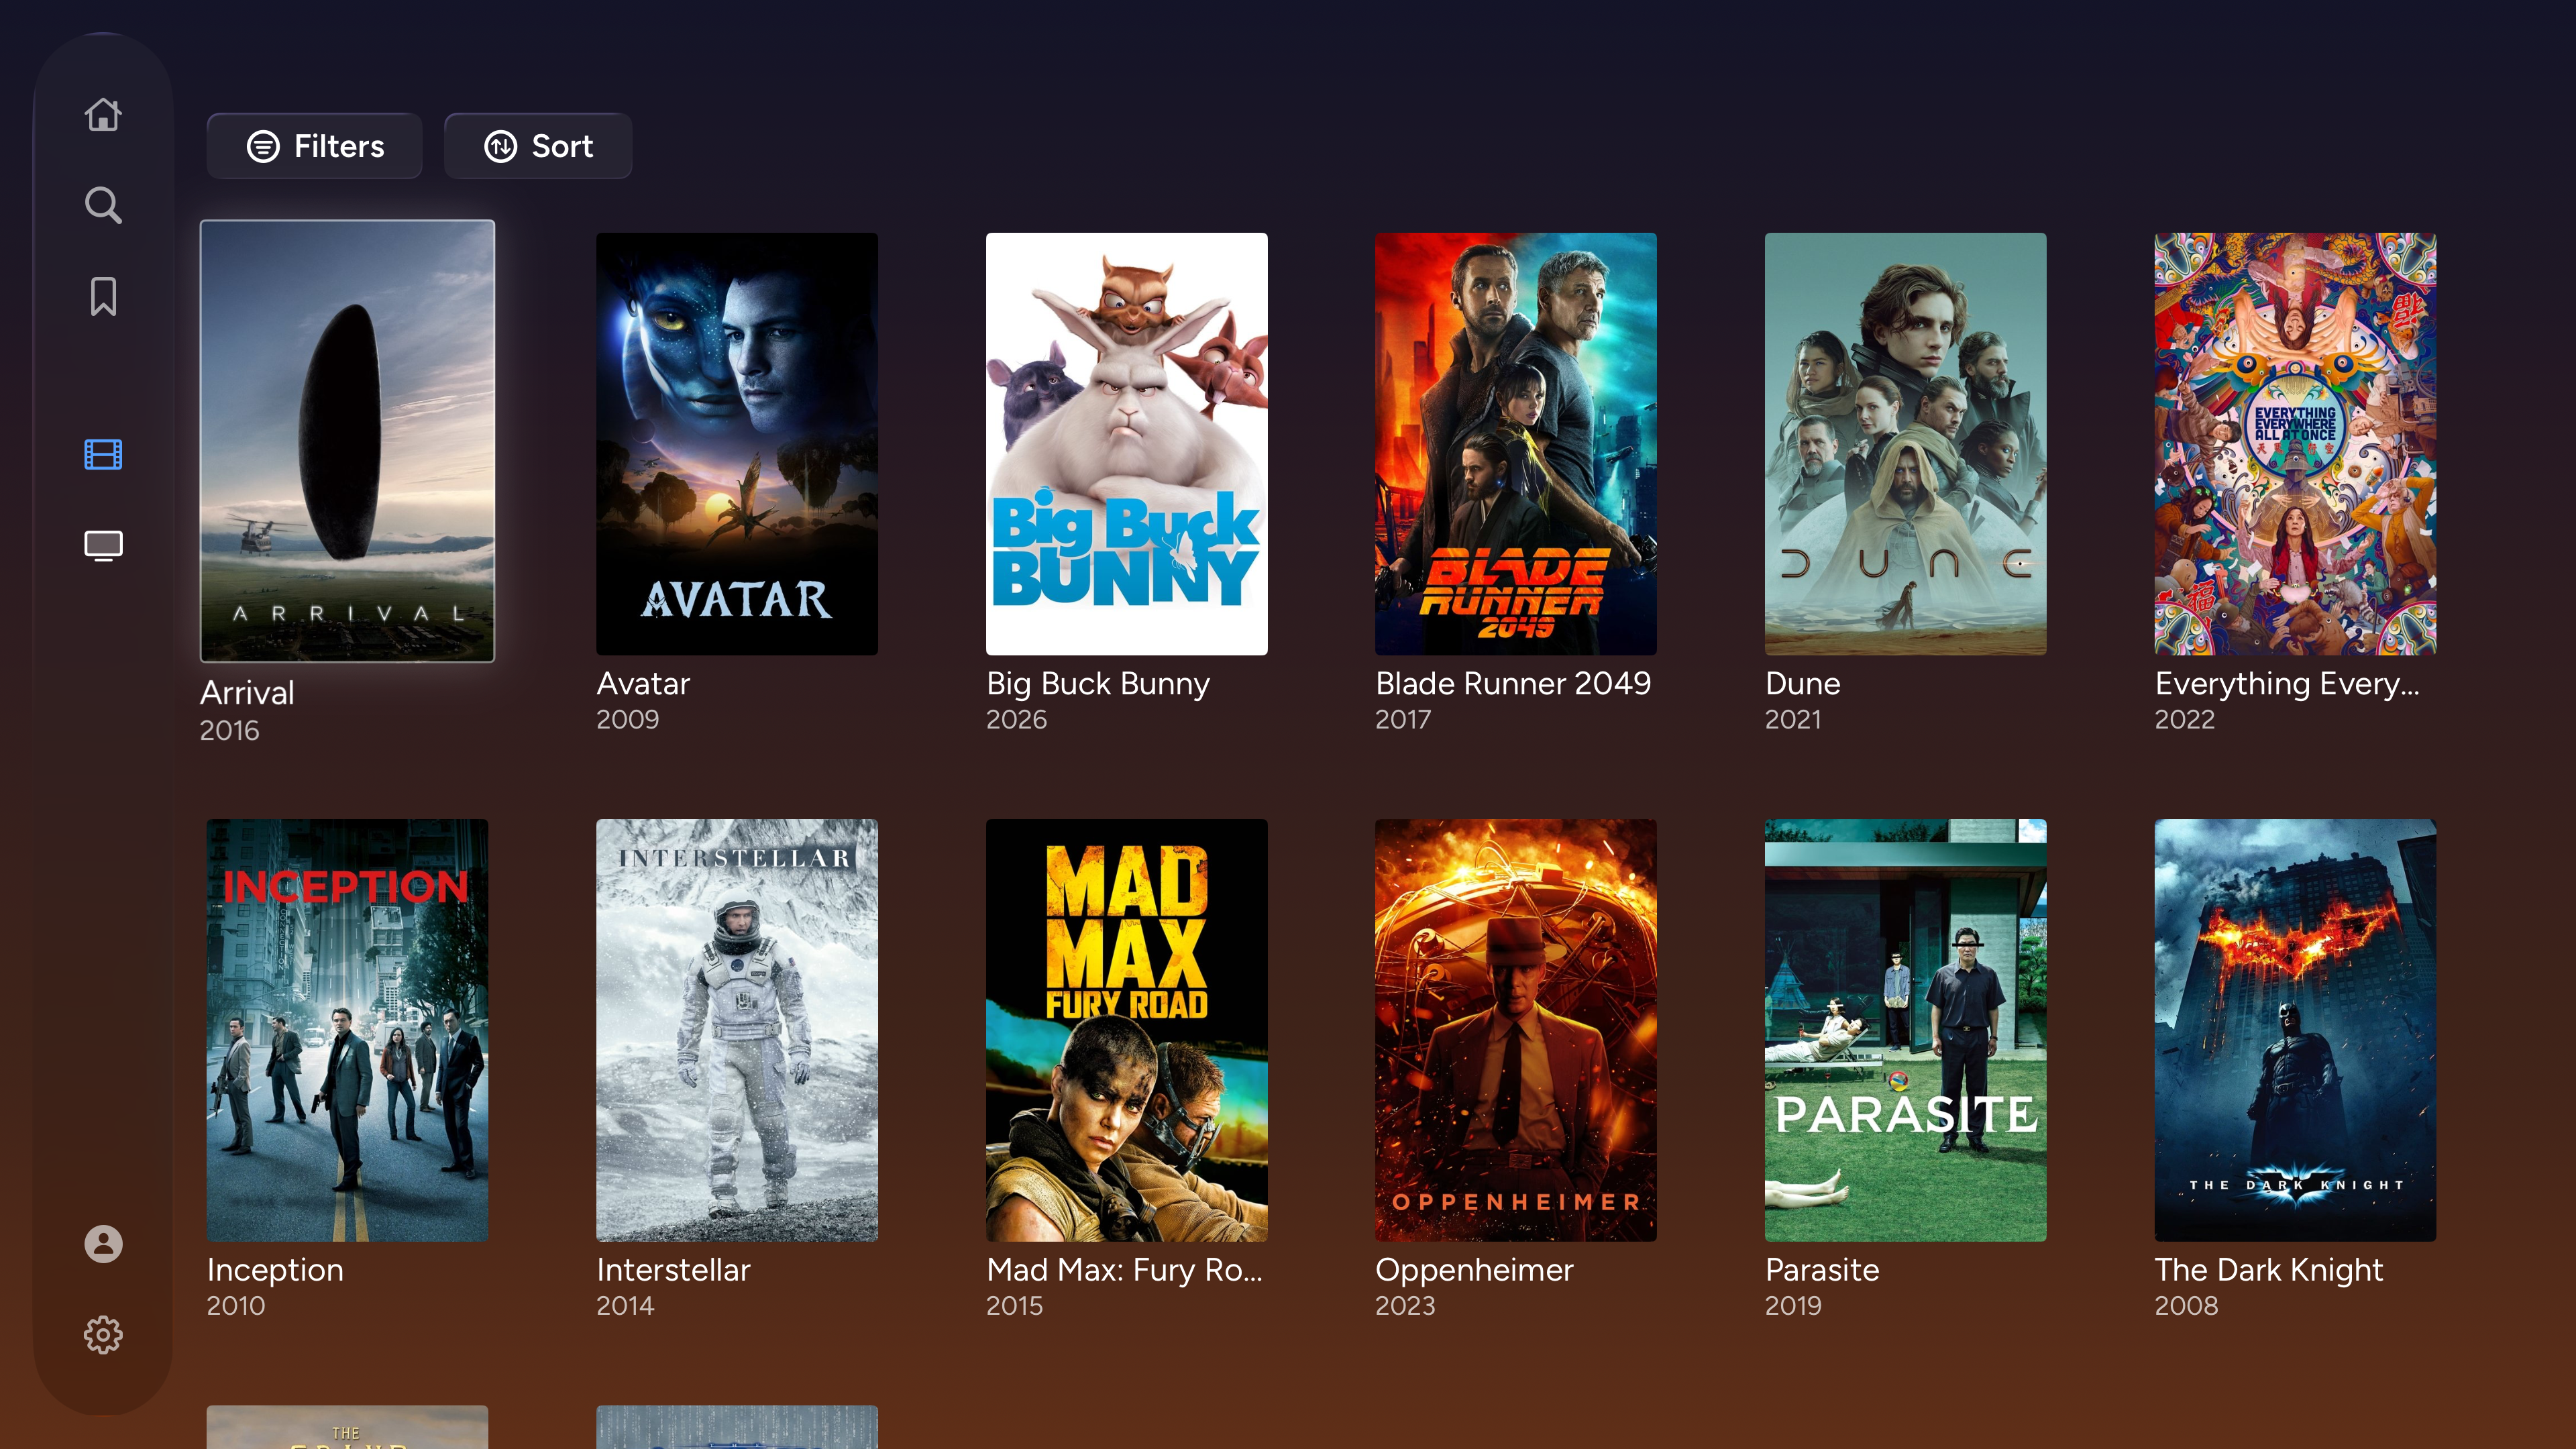This screenshot has width=2576, height=1449.
Task: Click the 'Interstellar' title text
Action: pos(673,1269)
